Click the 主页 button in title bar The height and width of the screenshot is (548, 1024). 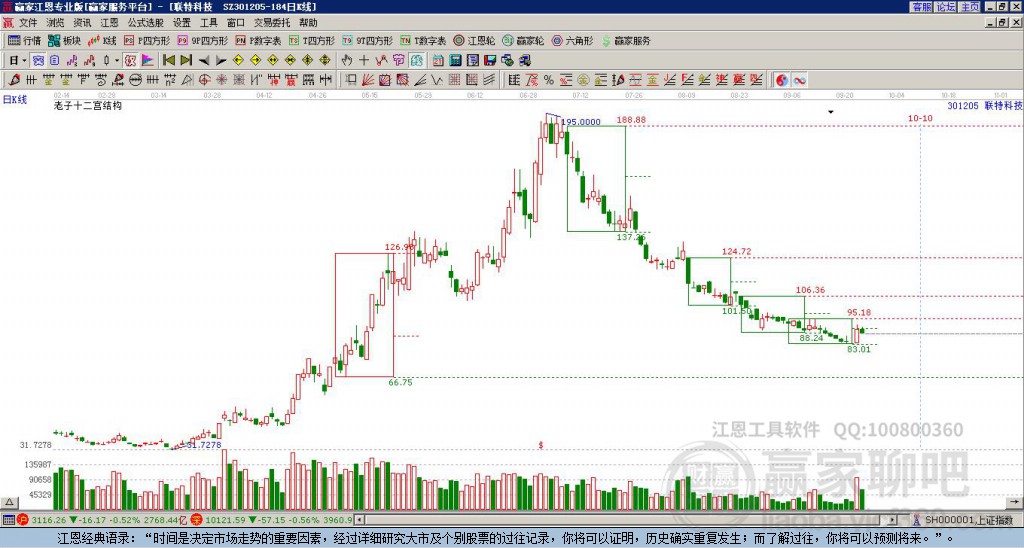click(x=969, y=7)
